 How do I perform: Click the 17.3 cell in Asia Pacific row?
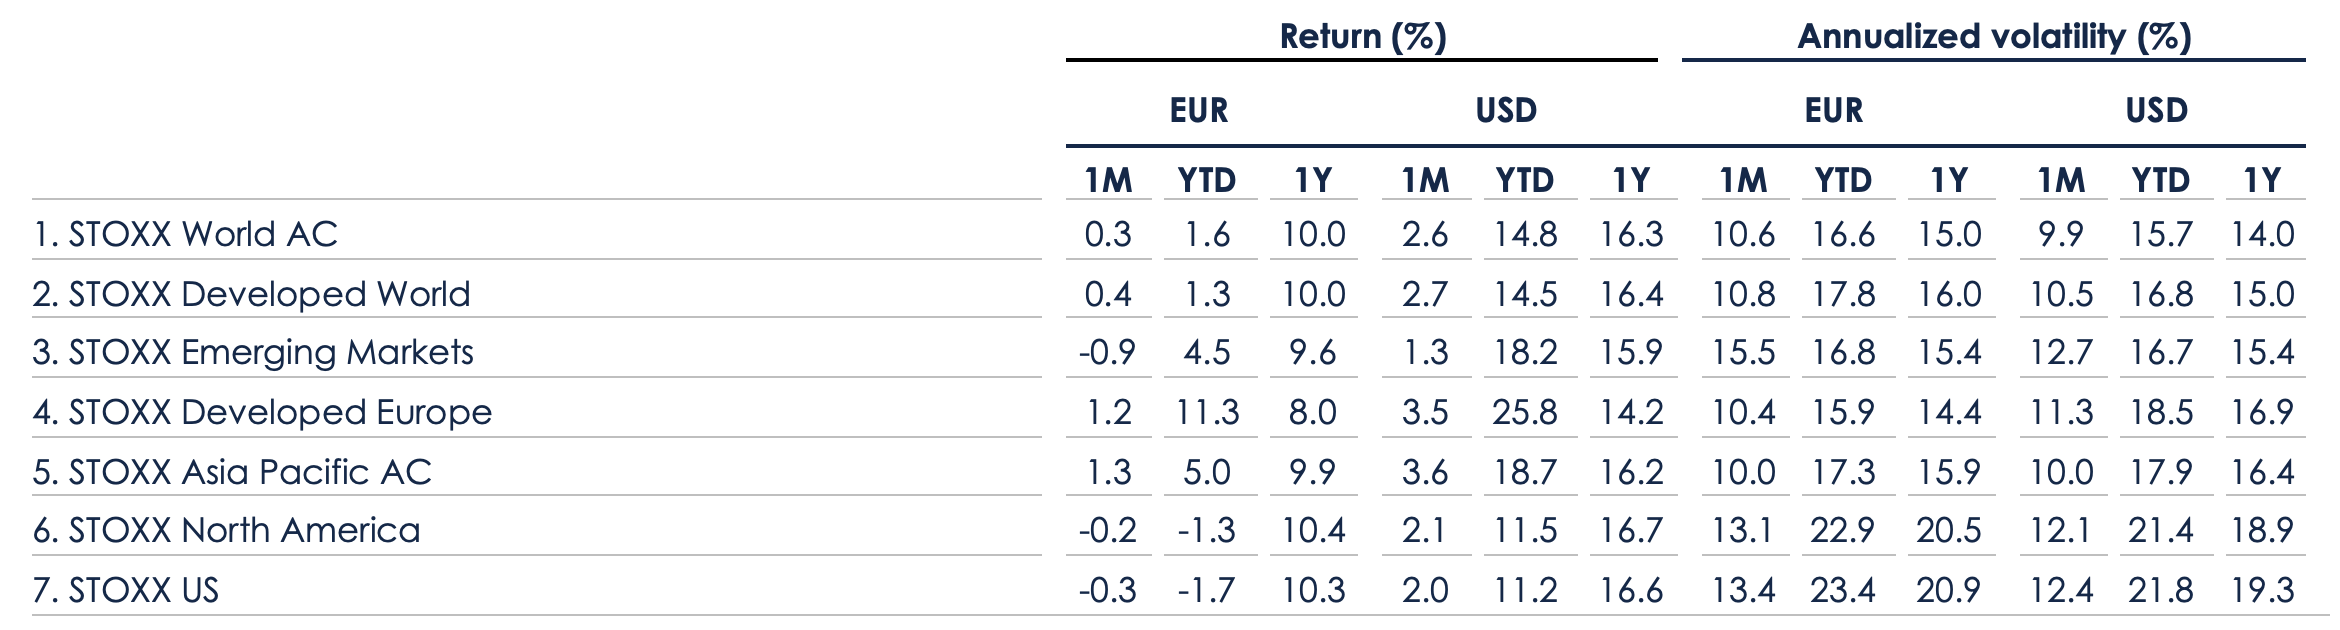[x=1843, y=472]
